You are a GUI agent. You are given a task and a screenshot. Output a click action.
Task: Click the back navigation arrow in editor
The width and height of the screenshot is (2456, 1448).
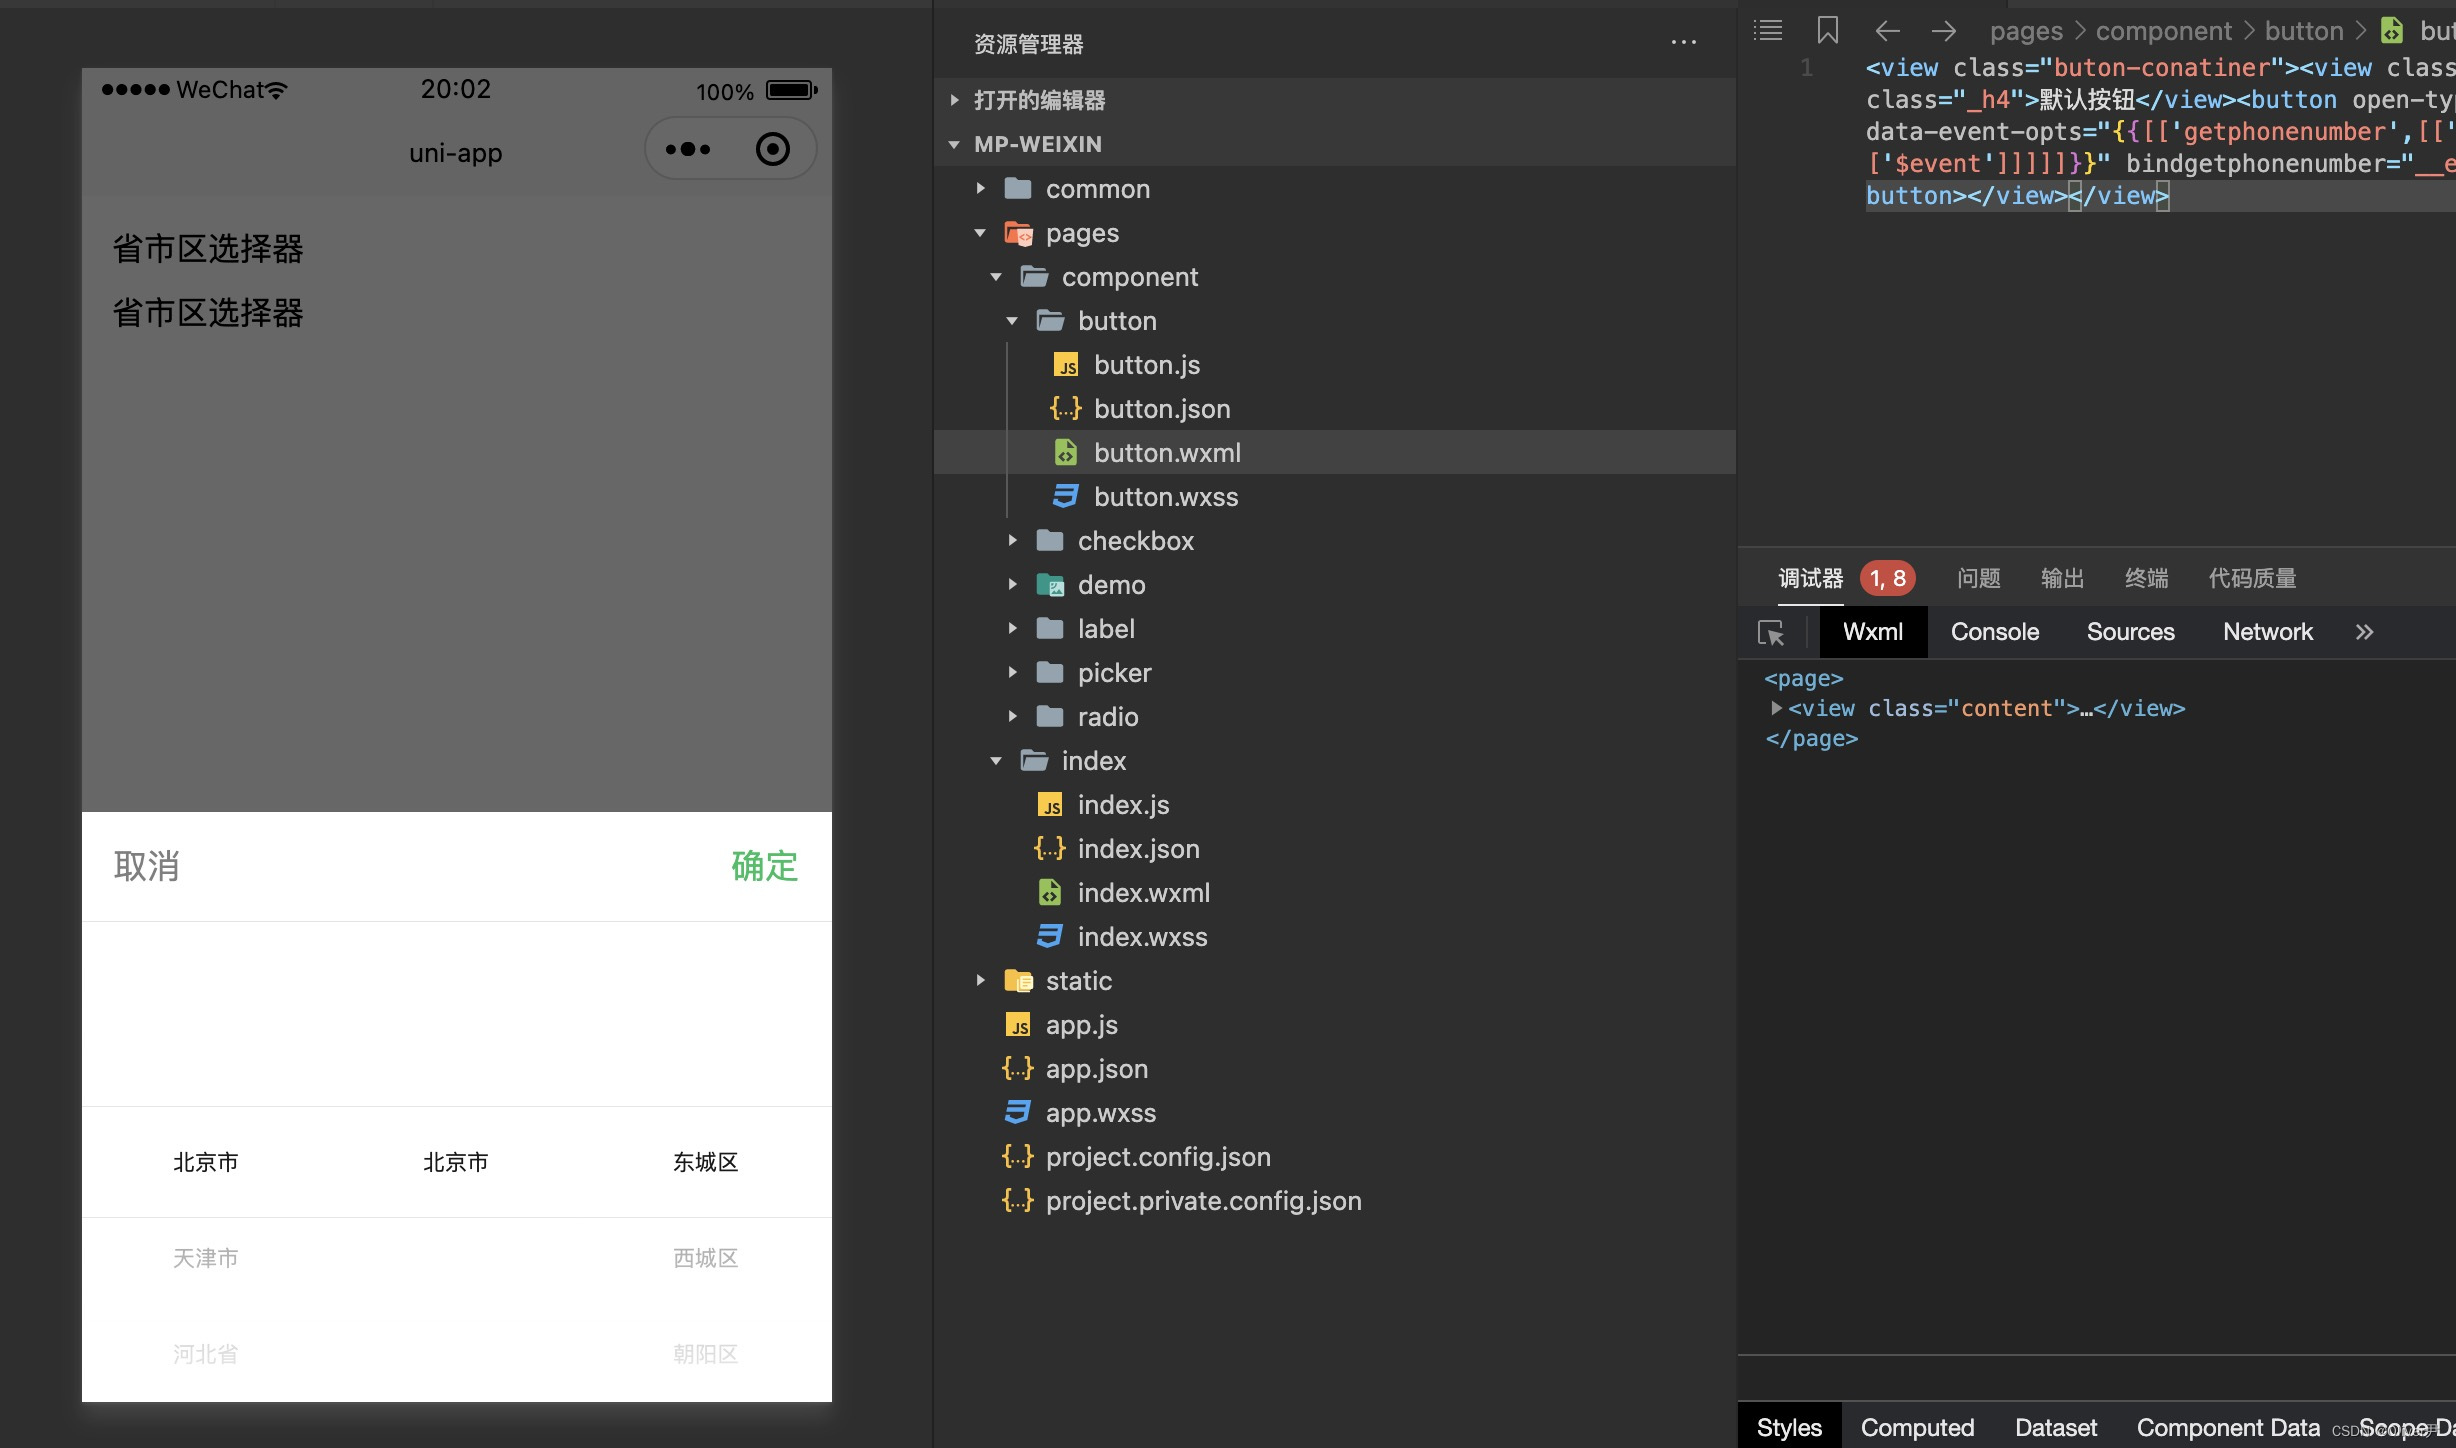[x=1887, y=31]
